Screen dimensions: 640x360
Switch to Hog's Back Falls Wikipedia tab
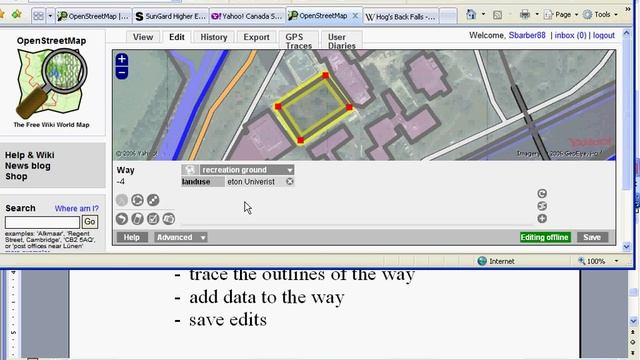coord(401,17)
